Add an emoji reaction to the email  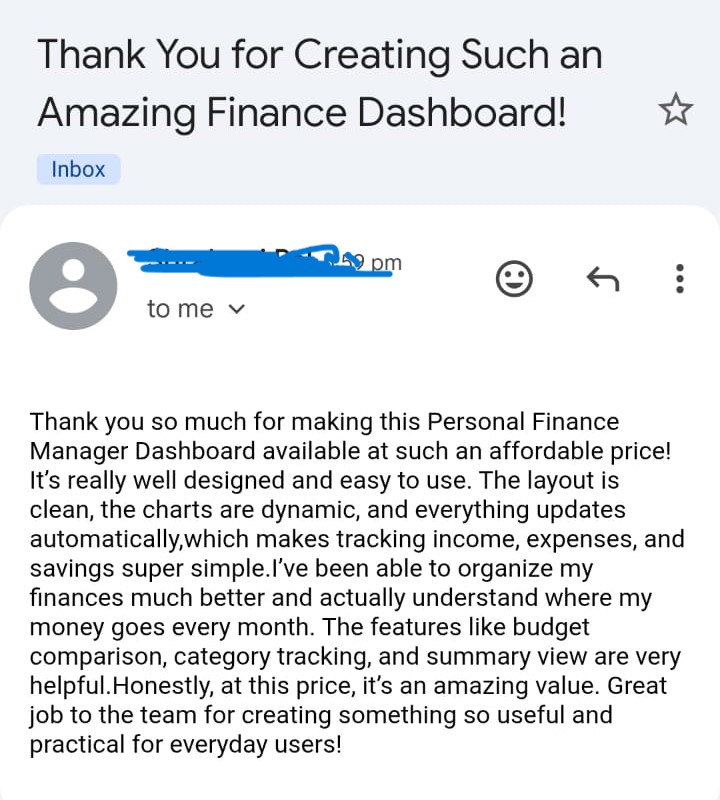point(514,280)
